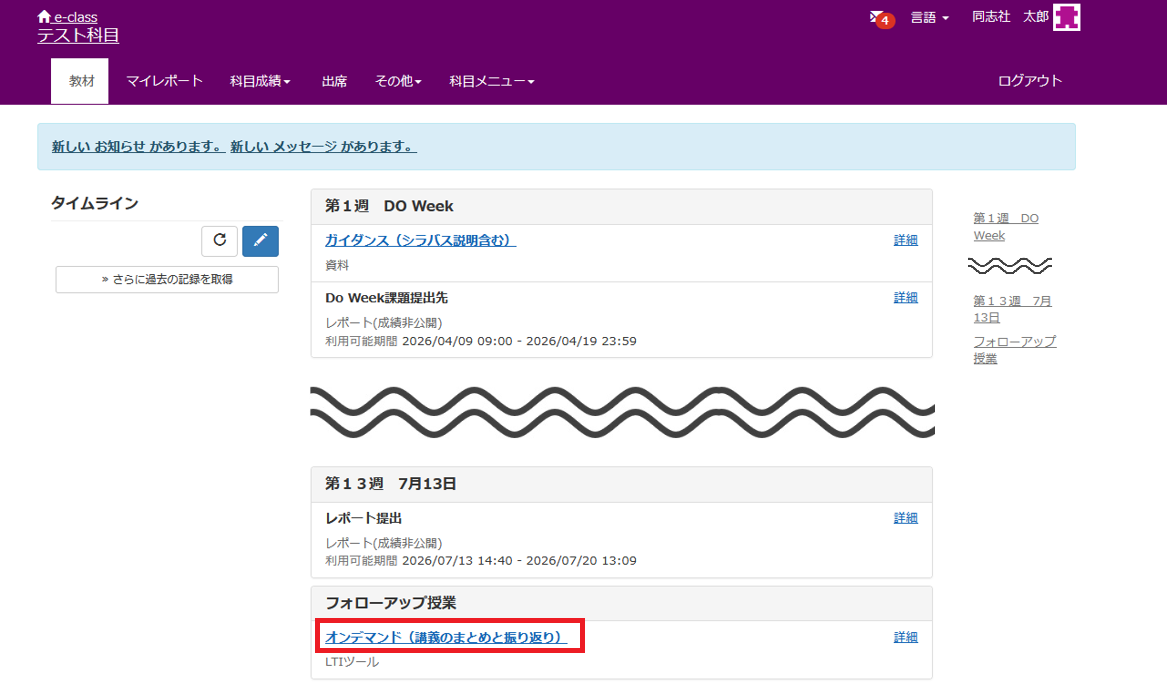Screen dimensions: 1167x684
Task: Jump to フォローアップ授業 in sidebar
Action: point(1014,350)
